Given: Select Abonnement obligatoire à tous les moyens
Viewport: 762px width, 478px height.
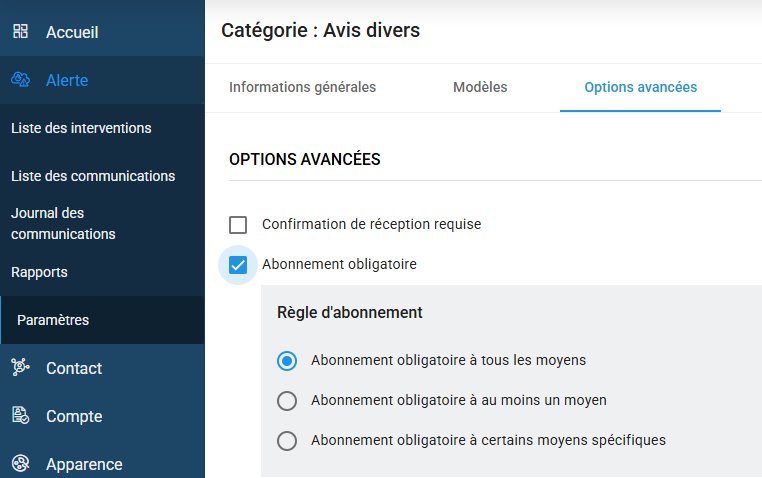Looking at the screenshot, I should coord(287,360).
